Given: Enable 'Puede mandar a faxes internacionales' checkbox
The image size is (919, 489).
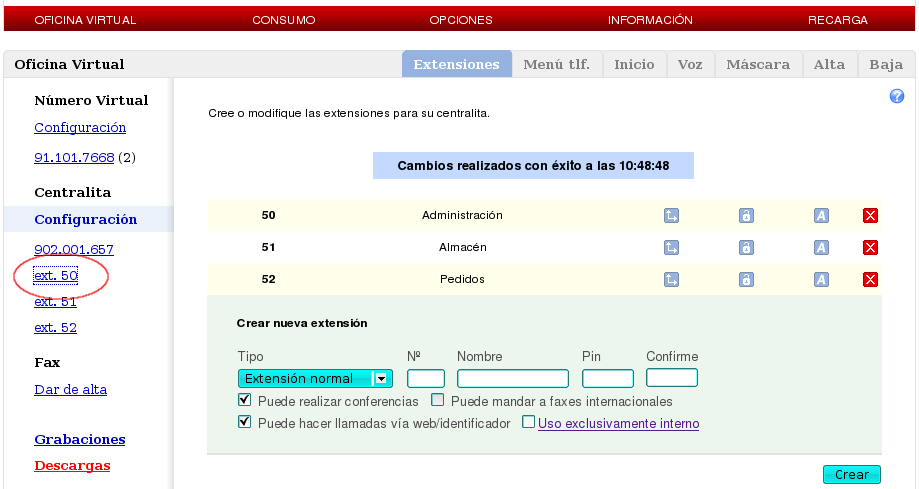Looking at the screenshot, I should click(438, 400).
